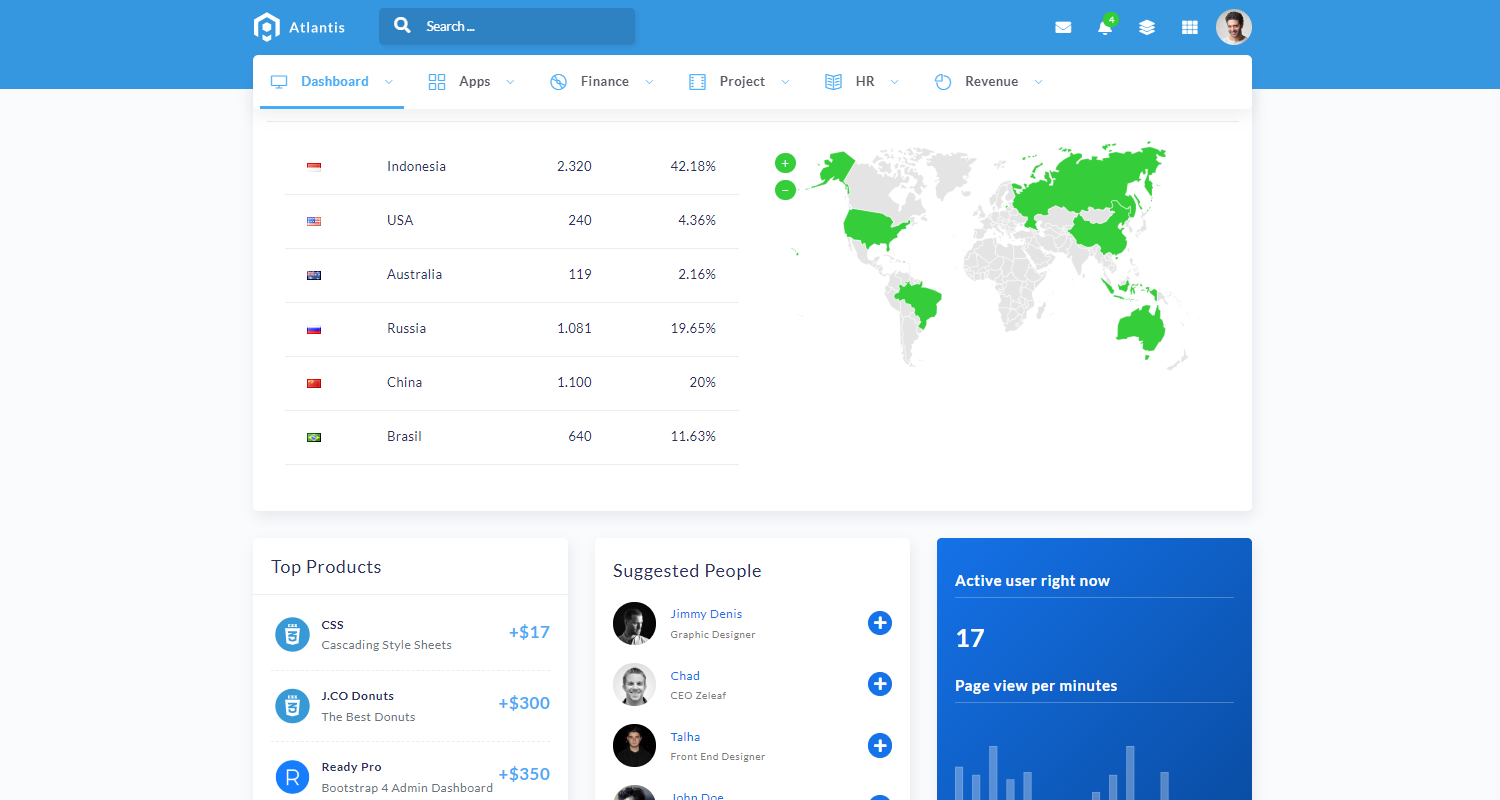Click the Dashboard monitor icon
The width and height of the screenshot is (1500, 800).
tap(279, 82)
